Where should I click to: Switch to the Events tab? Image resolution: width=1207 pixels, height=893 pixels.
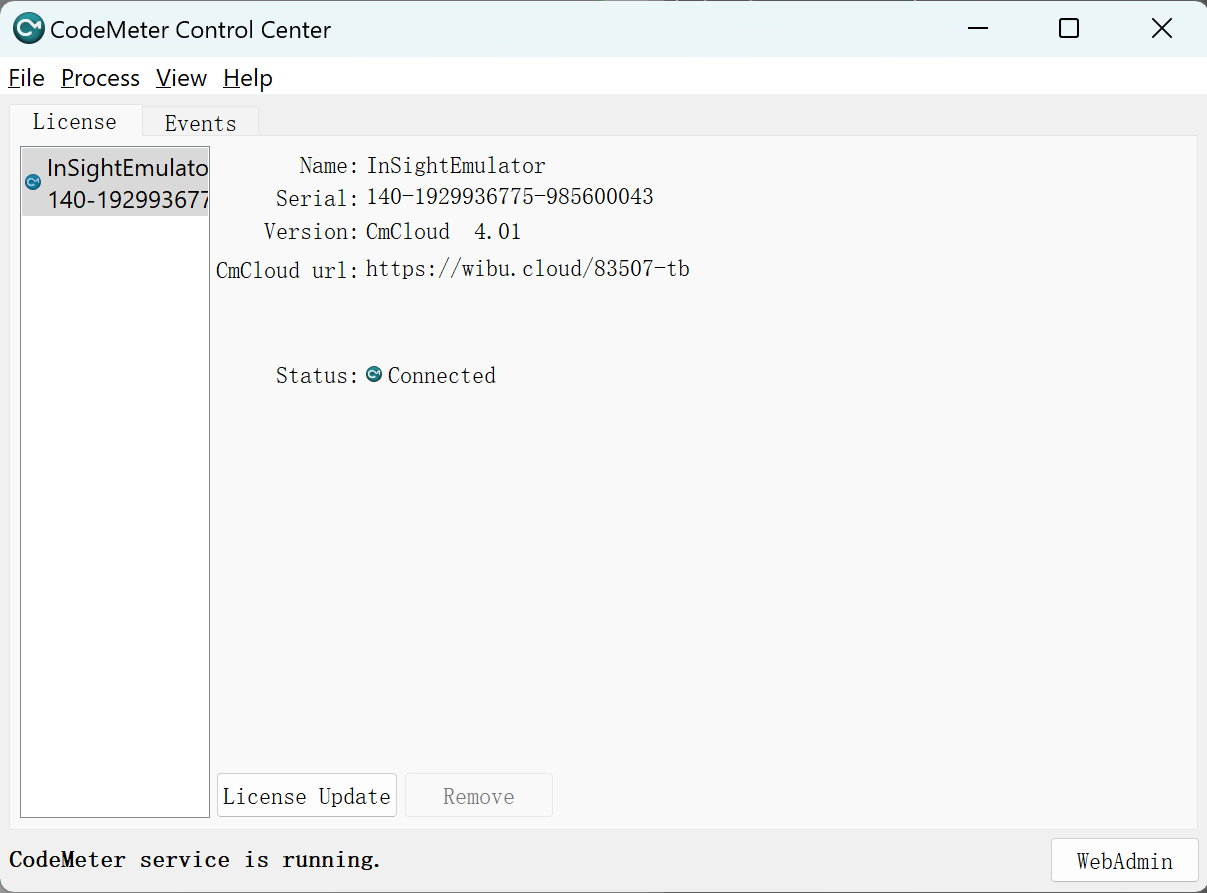point(200,123)
